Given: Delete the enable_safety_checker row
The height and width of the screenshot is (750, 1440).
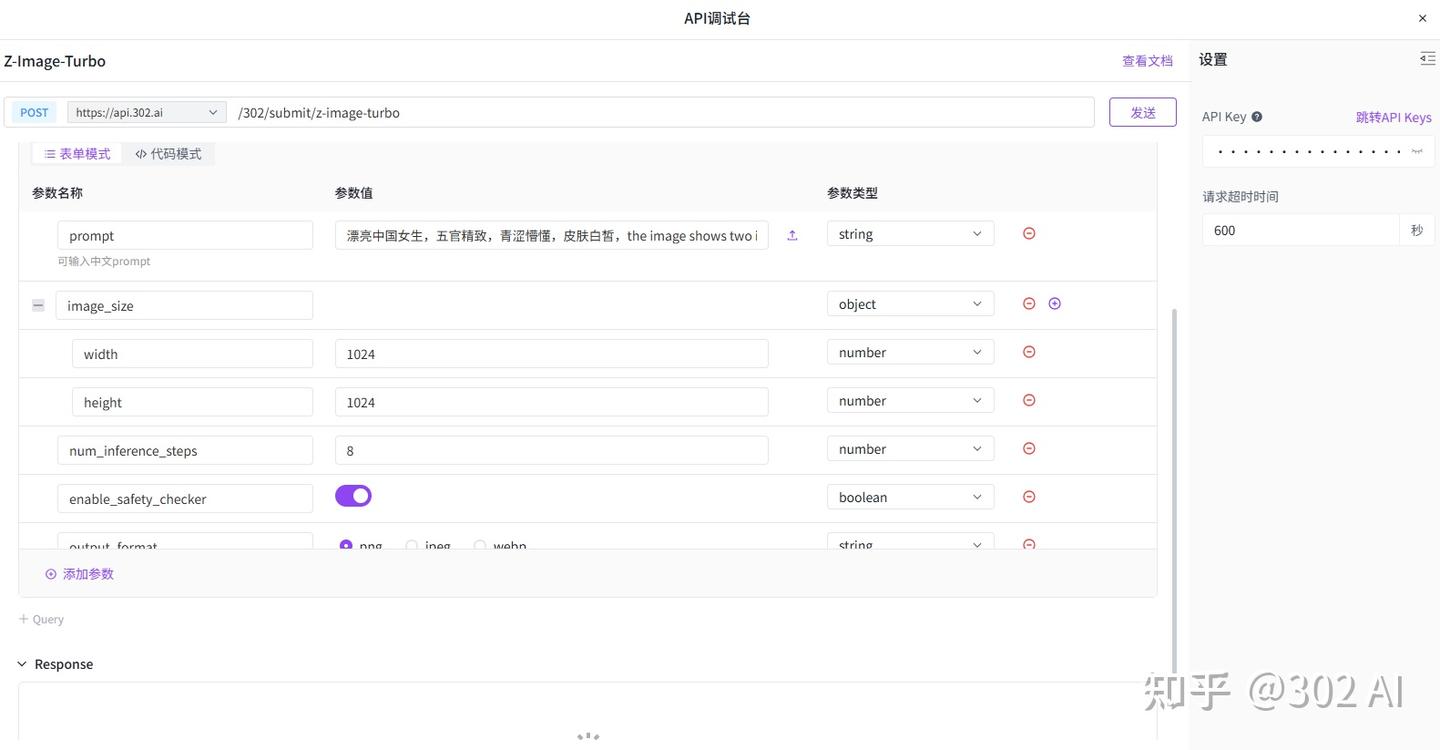Looking at the screenshot, I should pyautogui.click(x=1029, y=497).
